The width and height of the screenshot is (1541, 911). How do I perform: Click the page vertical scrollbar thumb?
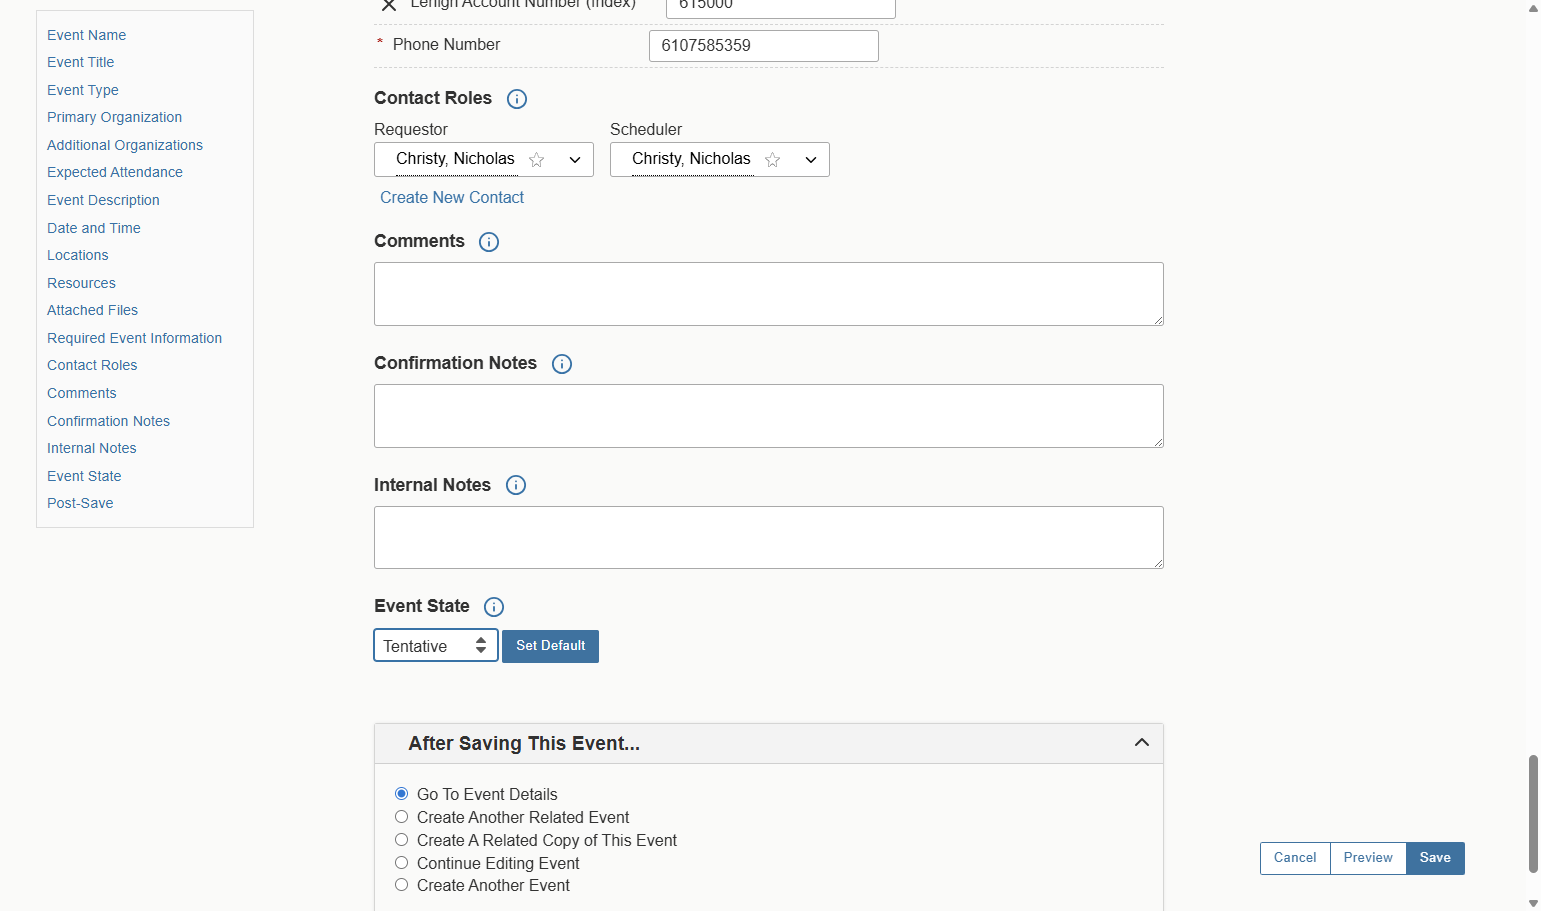tap(1533, 814)
